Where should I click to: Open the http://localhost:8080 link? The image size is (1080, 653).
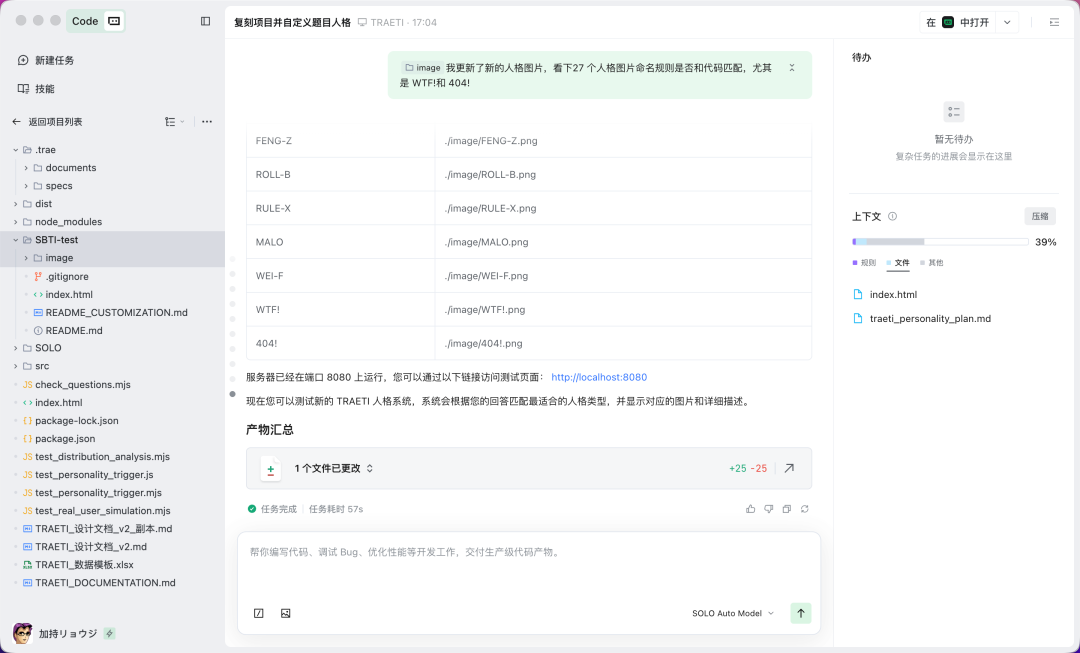pos(599,377)
